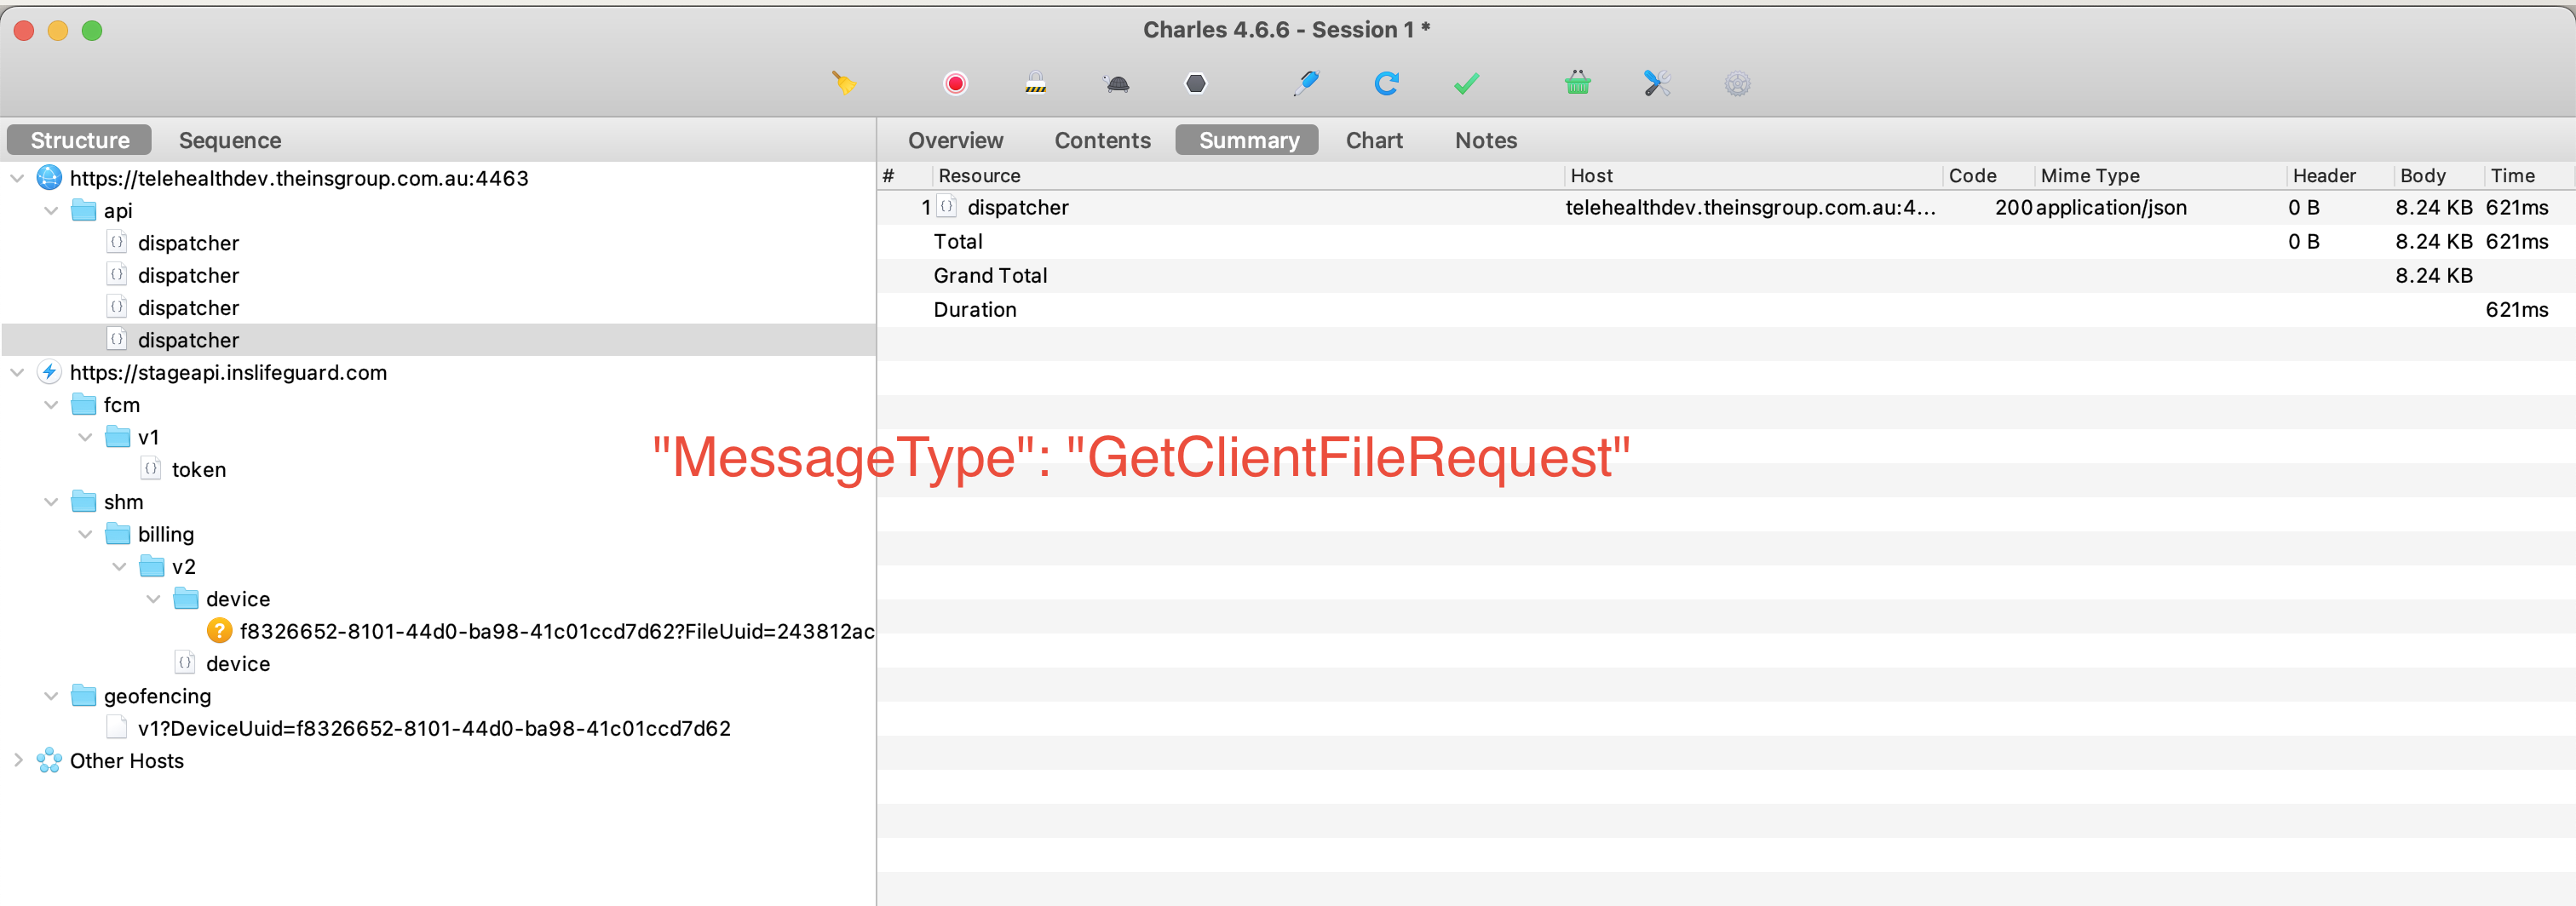The height and width of the screenshot is (906, 2576).
Task: Open the Settings gear icon
Action: [x=1737, y=83]
